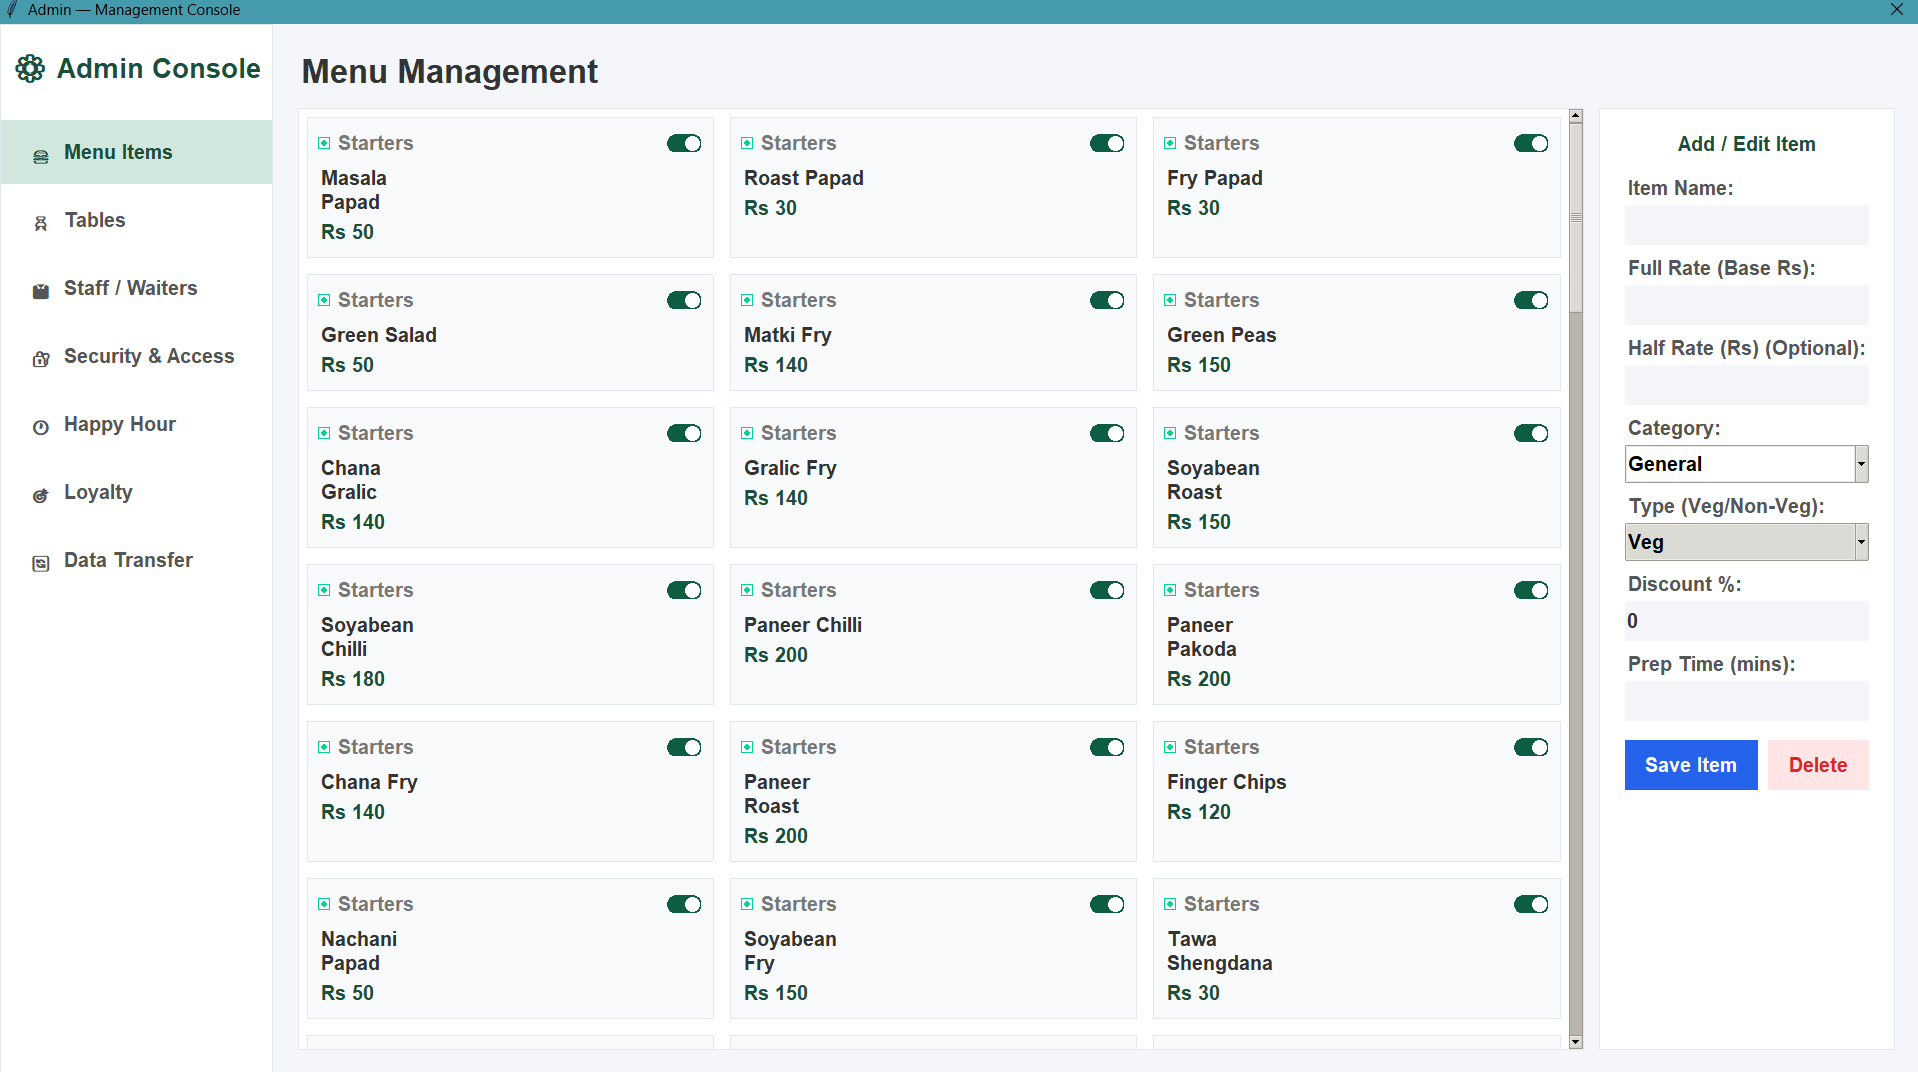1918x1072 pixels.
Task: Click the Save Item button
Action: (x=1690, y=765)
